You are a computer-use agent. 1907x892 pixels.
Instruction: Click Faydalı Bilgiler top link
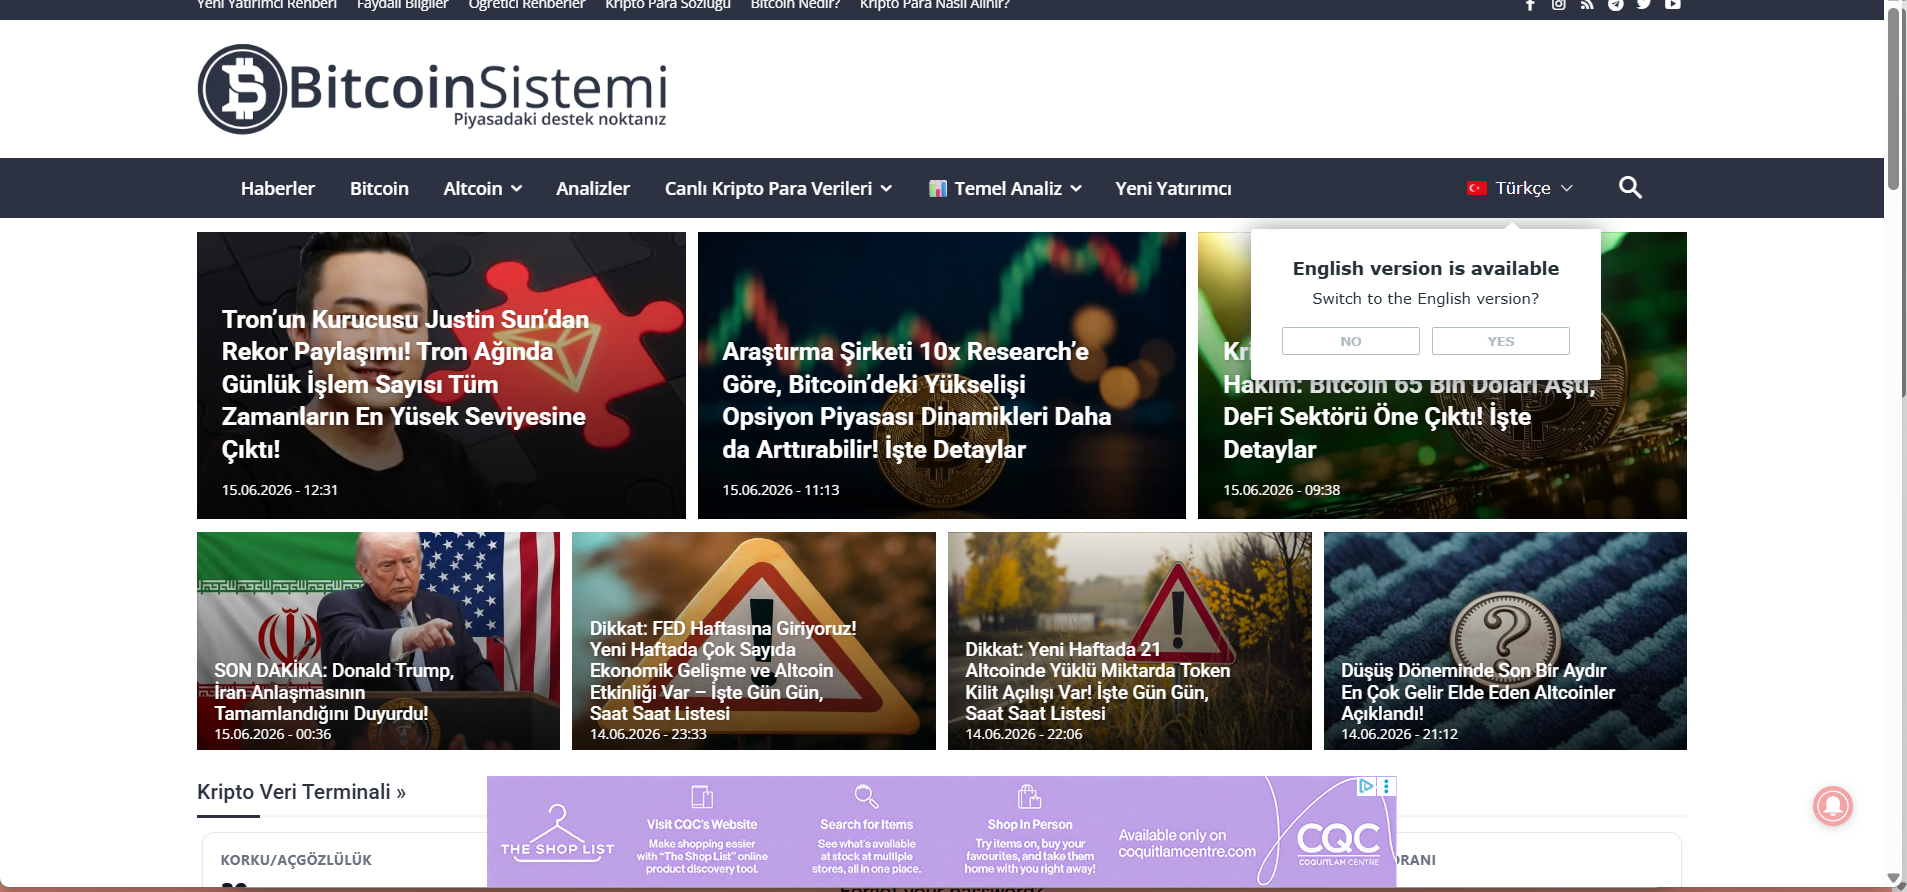403,5
